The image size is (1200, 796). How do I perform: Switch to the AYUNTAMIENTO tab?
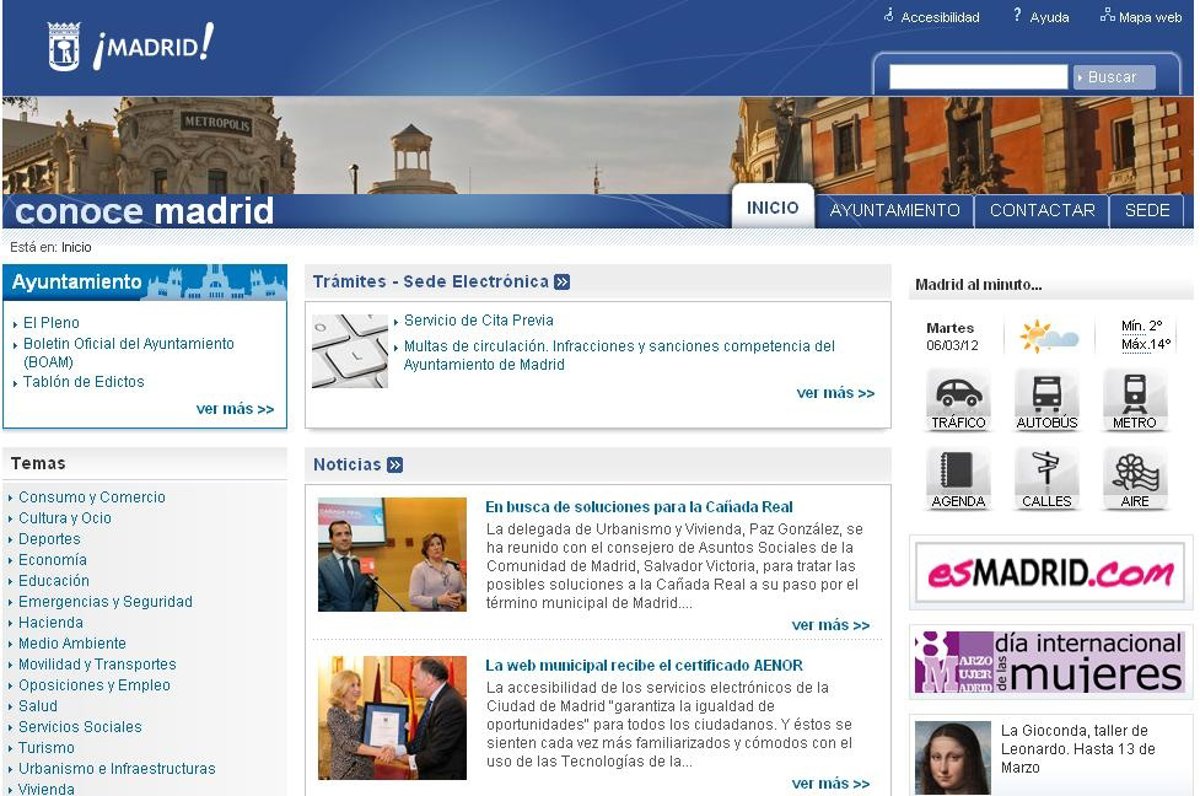[894, 210]
